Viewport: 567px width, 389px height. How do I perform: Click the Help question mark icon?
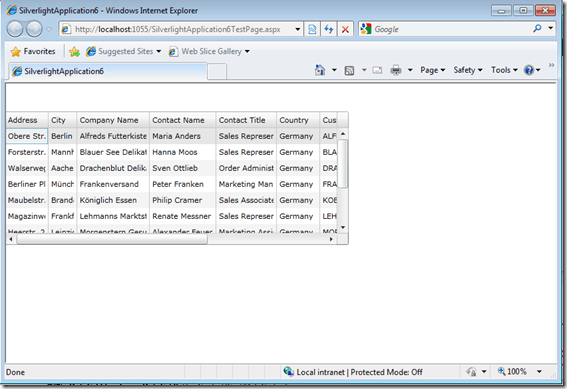(x=529, y=70)
